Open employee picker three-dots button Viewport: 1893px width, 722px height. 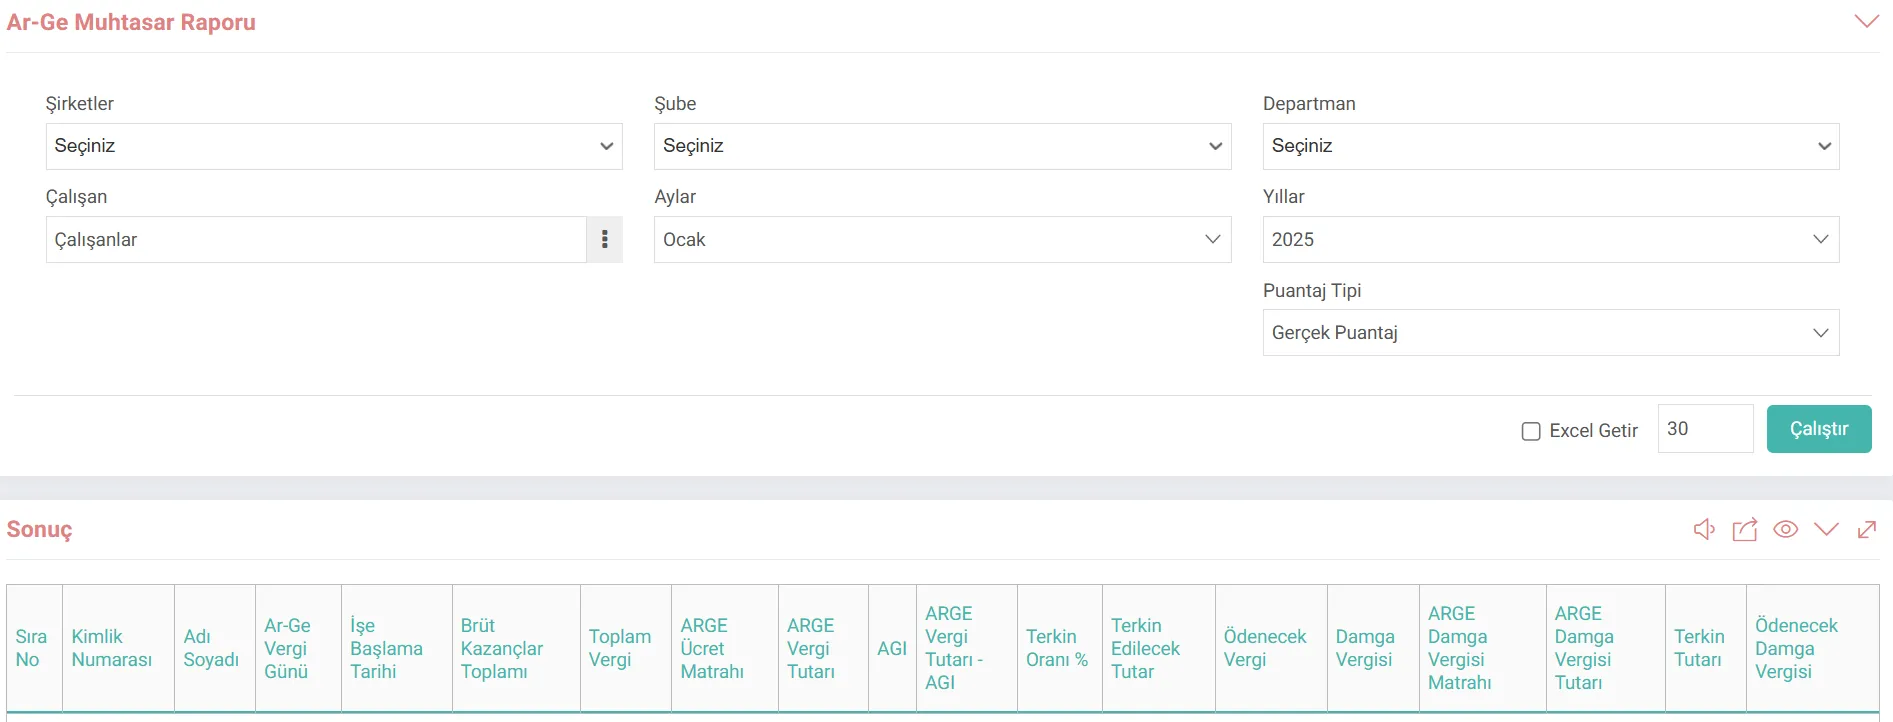point(604,240)
